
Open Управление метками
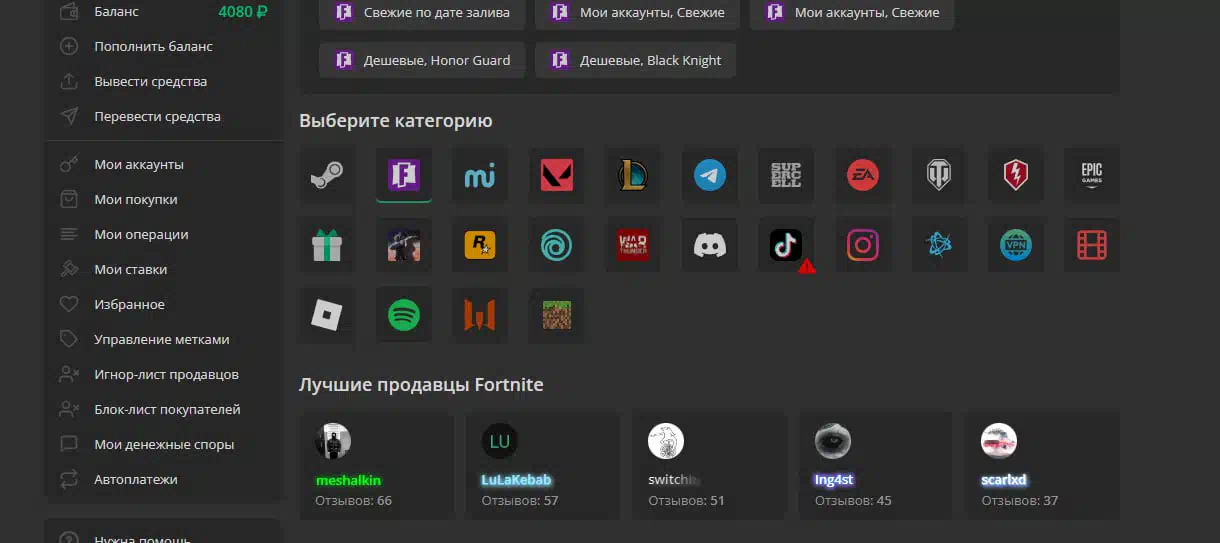(164, 339)
